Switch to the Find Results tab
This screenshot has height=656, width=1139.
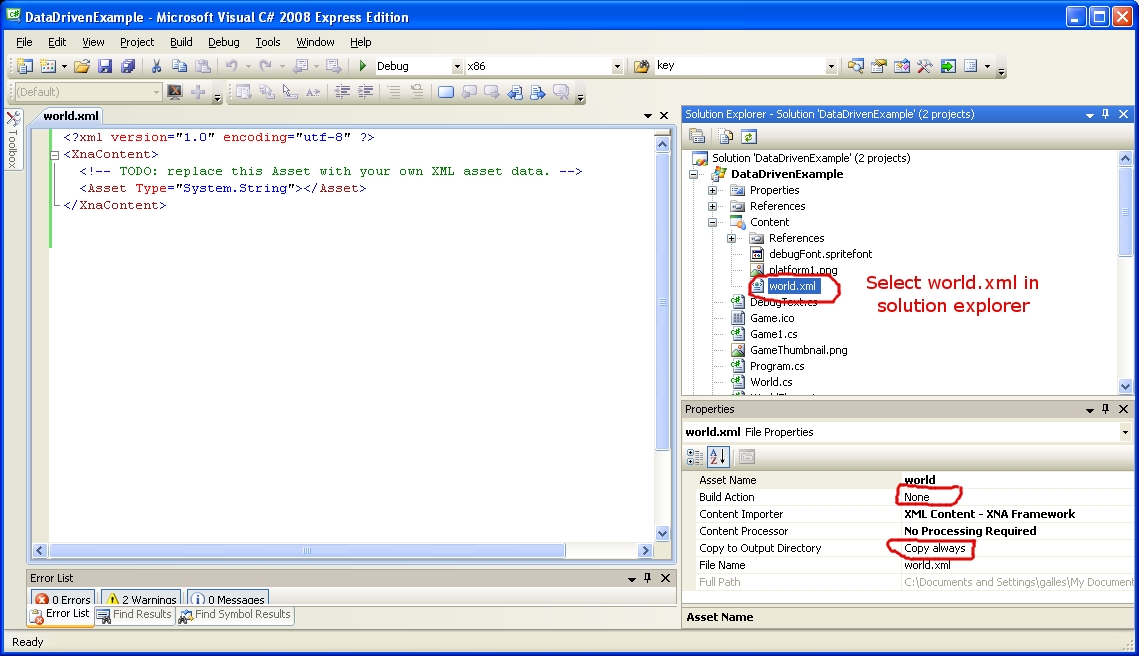[x=135, y=615]
